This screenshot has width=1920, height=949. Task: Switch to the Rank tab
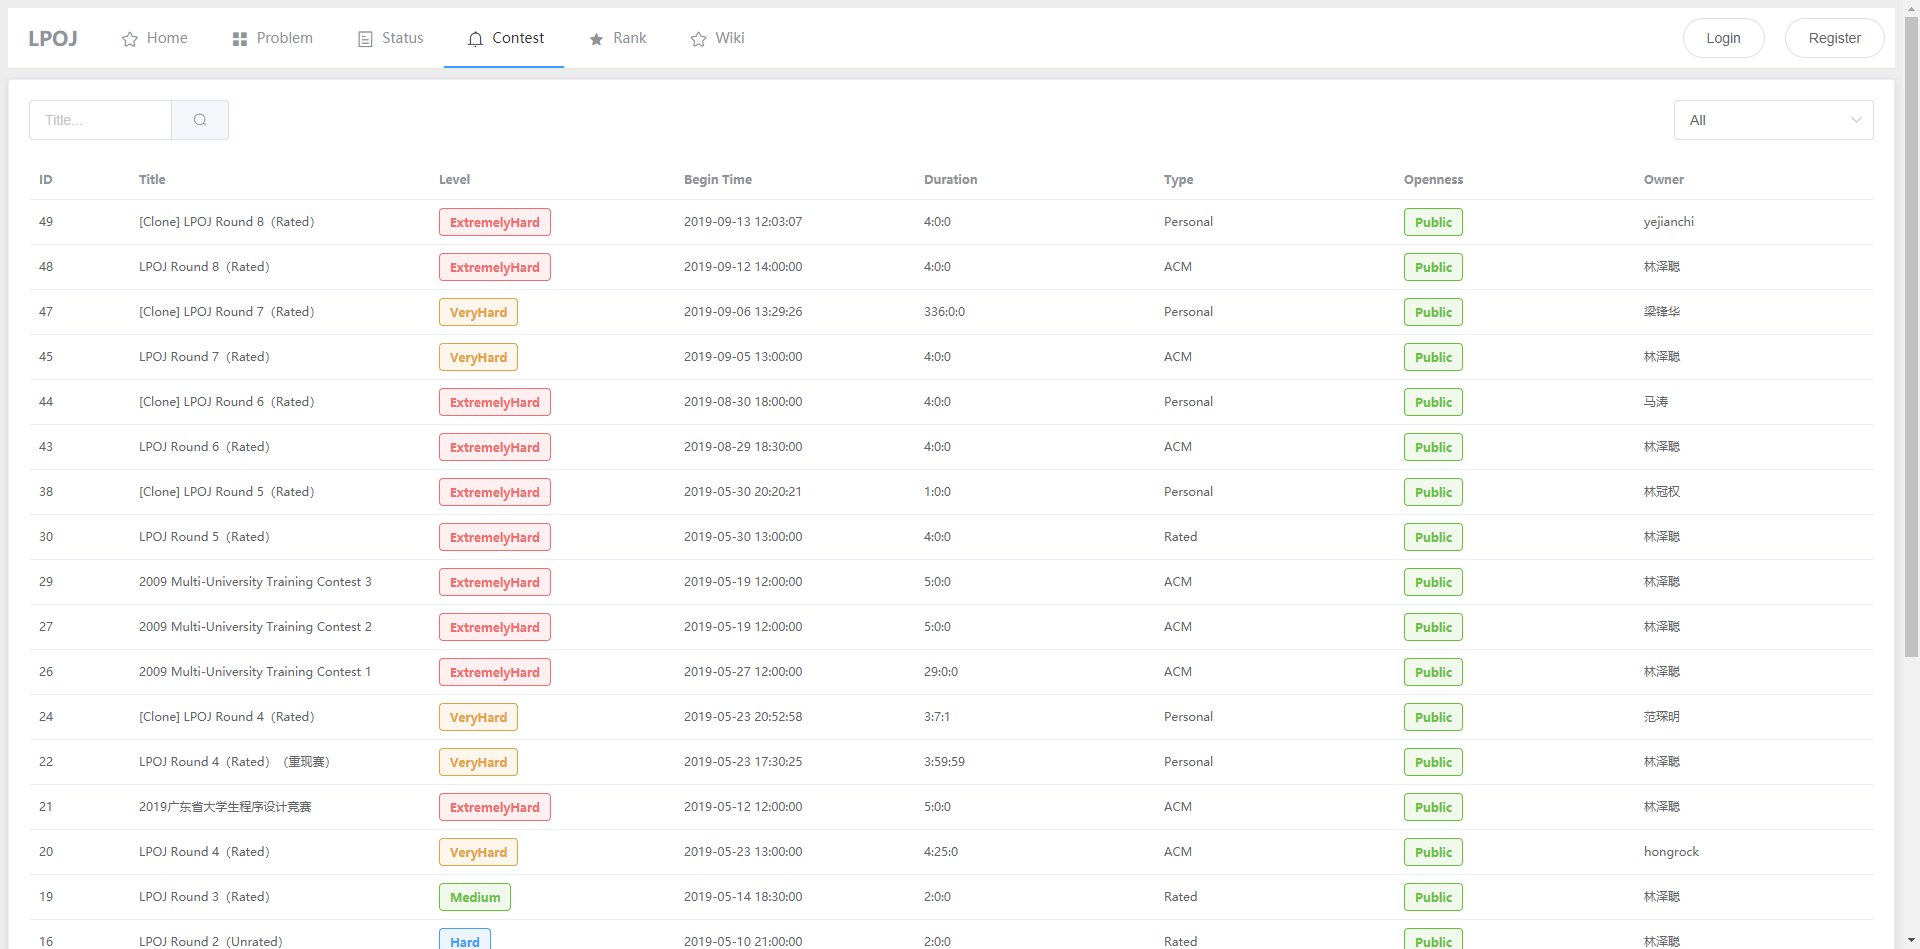click(x=630, y=38)
